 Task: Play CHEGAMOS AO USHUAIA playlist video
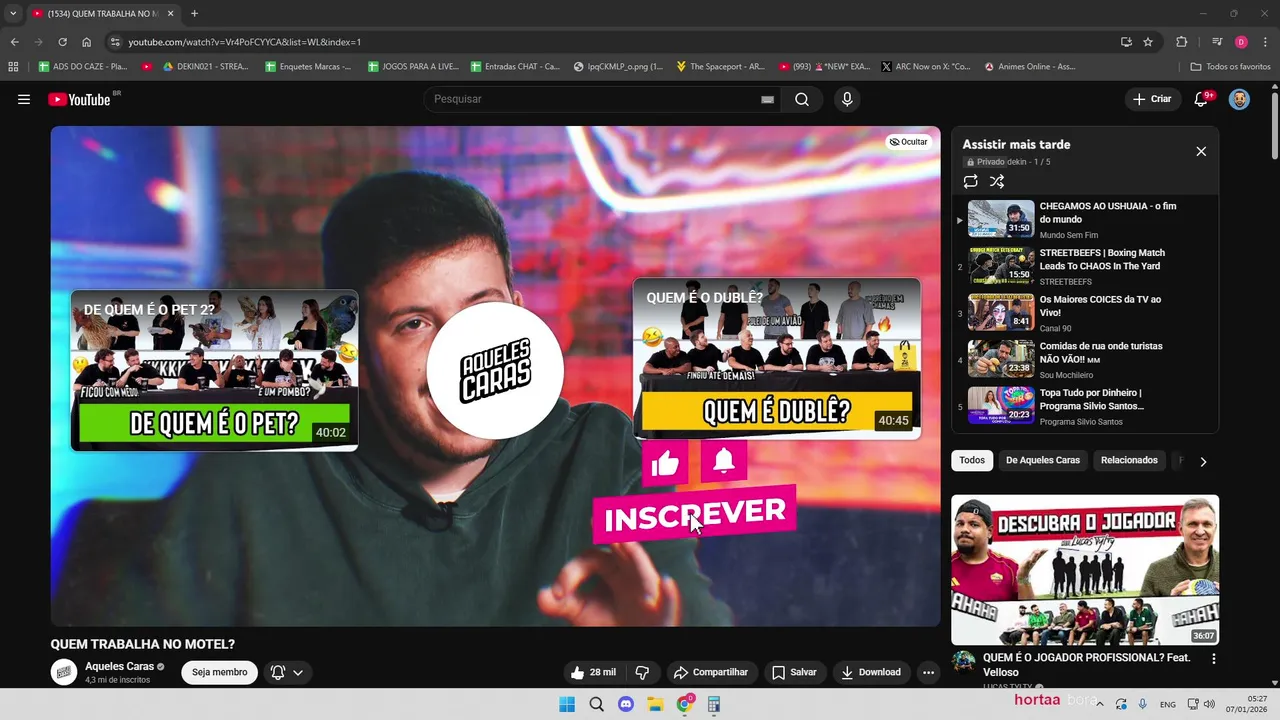(1085, 219)
